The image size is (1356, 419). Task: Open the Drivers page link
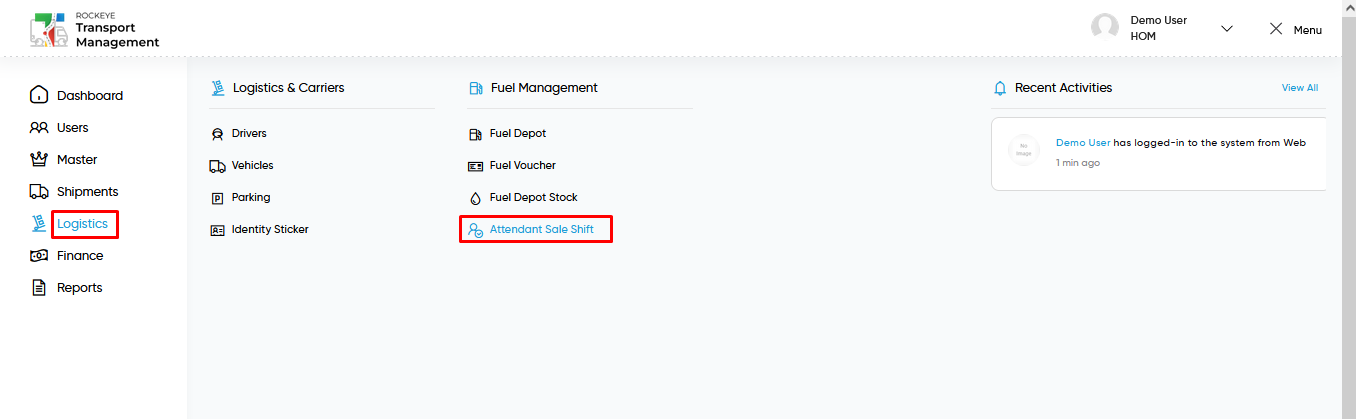249,134
